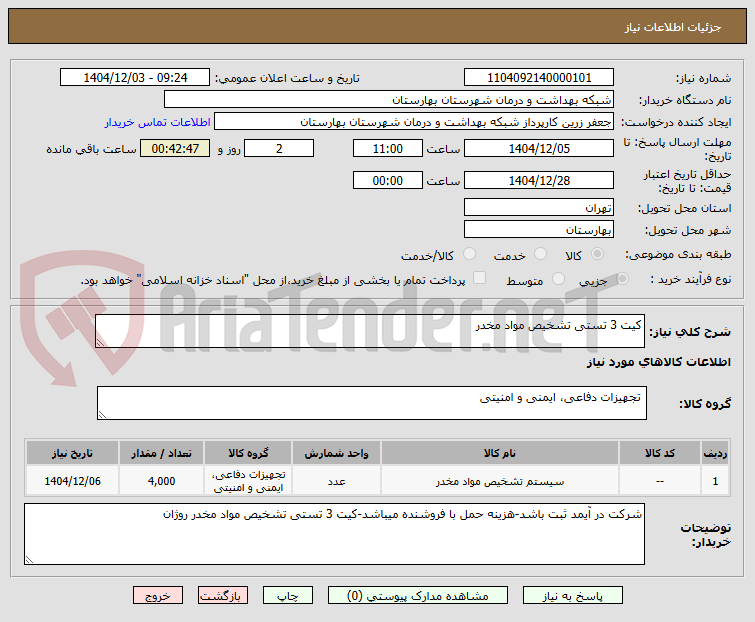Click the row number cell 1

pos(715,481)
